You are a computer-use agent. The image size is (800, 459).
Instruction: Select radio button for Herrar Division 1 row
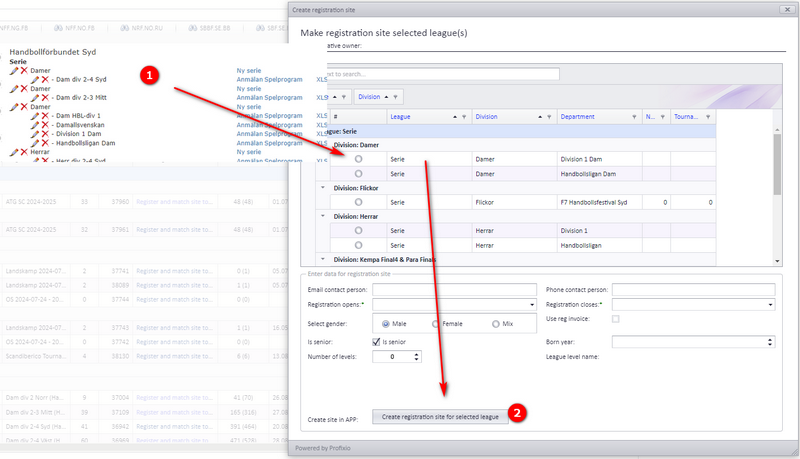coord(359,231)
